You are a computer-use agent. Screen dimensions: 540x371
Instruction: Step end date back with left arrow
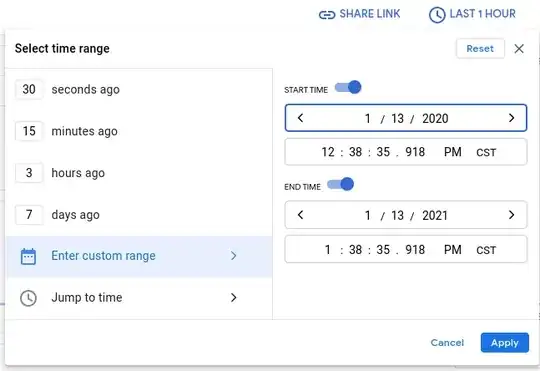pyautogui.click(x=300, y=215)
